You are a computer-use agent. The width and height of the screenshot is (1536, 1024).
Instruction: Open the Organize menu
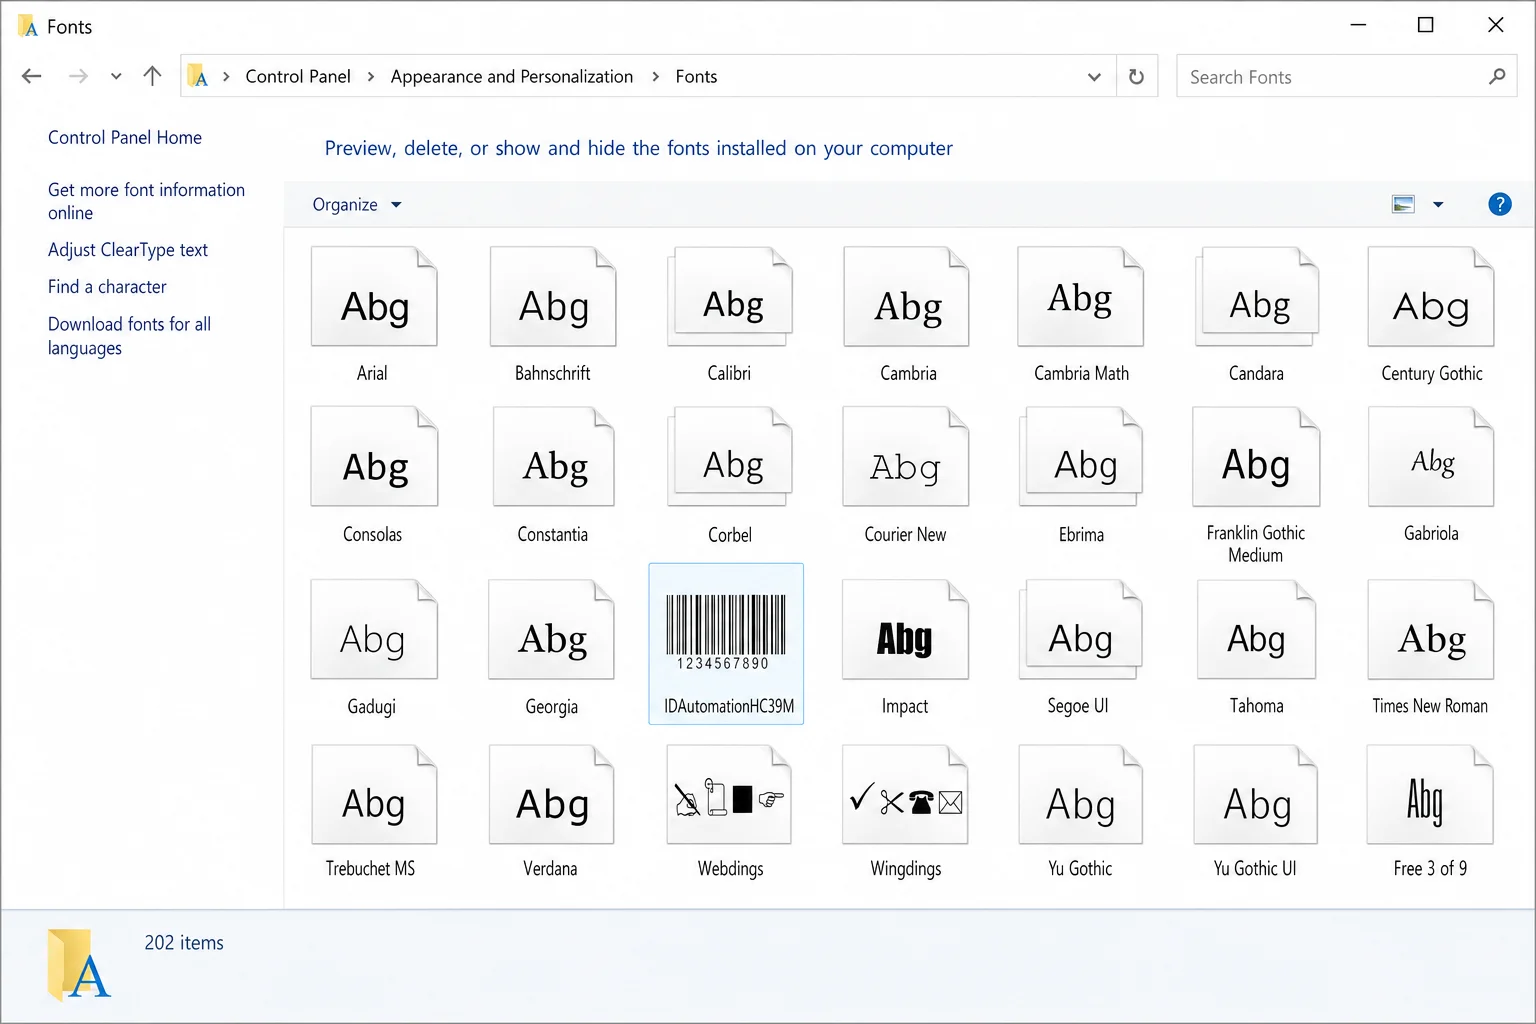[357, 205]
